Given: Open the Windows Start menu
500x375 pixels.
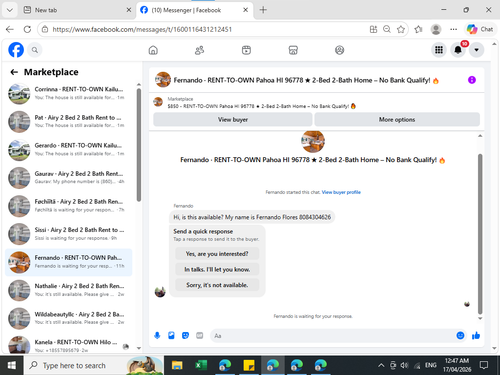Looking at the screenshot, I should coord(12,365).
